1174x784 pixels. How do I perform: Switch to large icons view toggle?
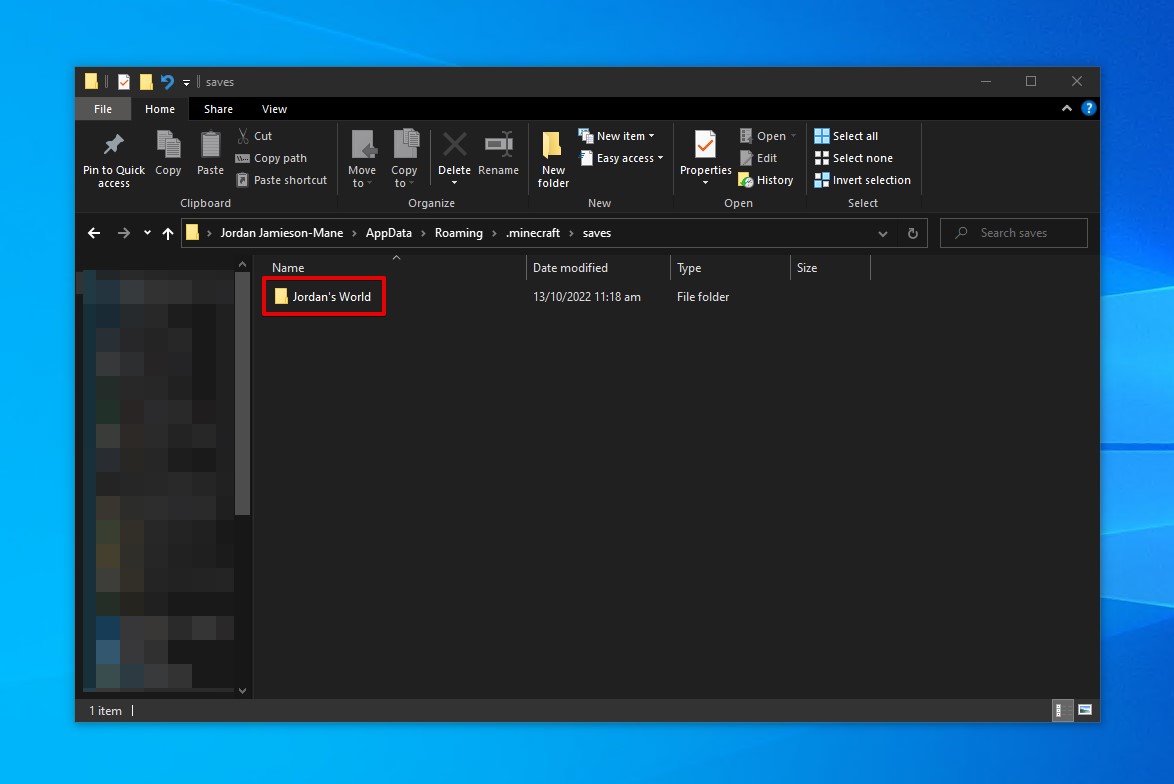1083,710
